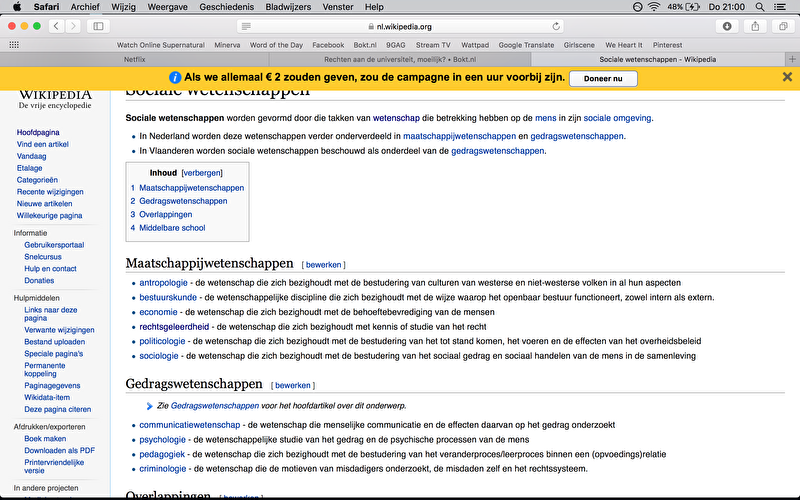Open the rechtsgeleerdheid article link
800x500 pixels.
click(174, 327)
